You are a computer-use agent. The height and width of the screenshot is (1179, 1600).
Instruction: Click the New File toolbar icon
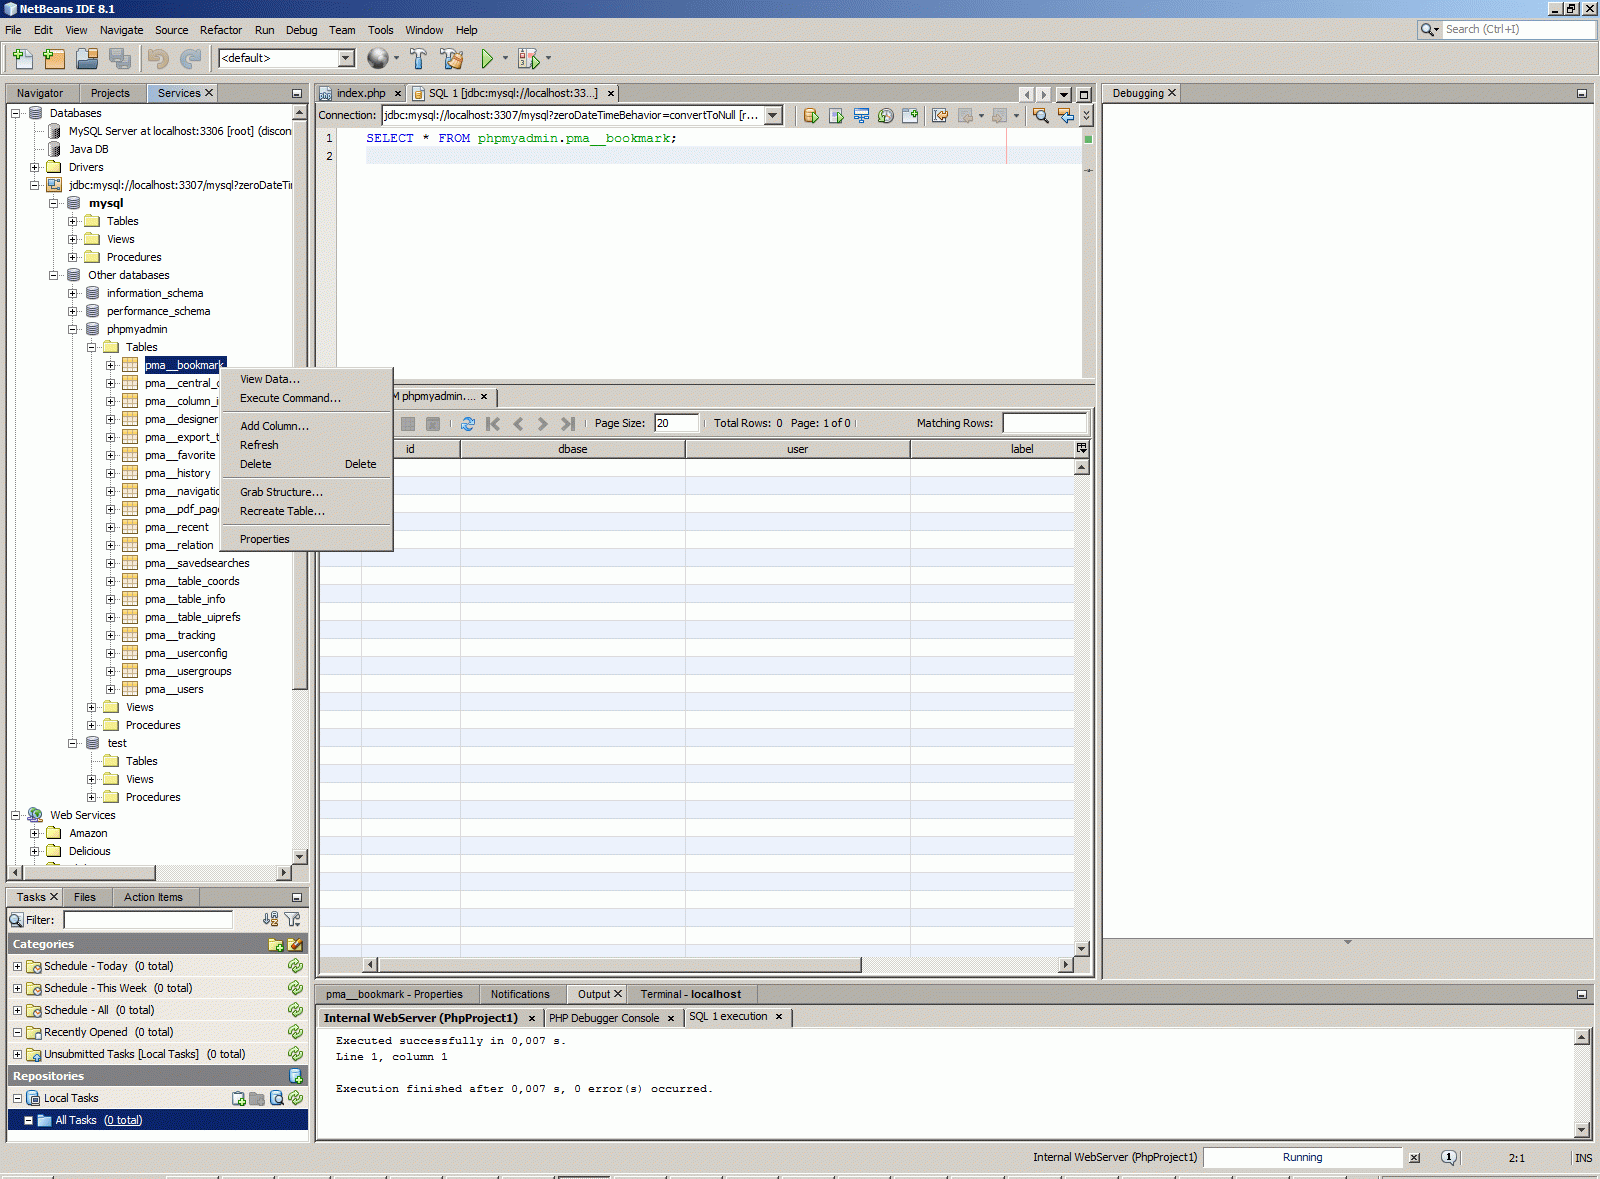point(22,59)
